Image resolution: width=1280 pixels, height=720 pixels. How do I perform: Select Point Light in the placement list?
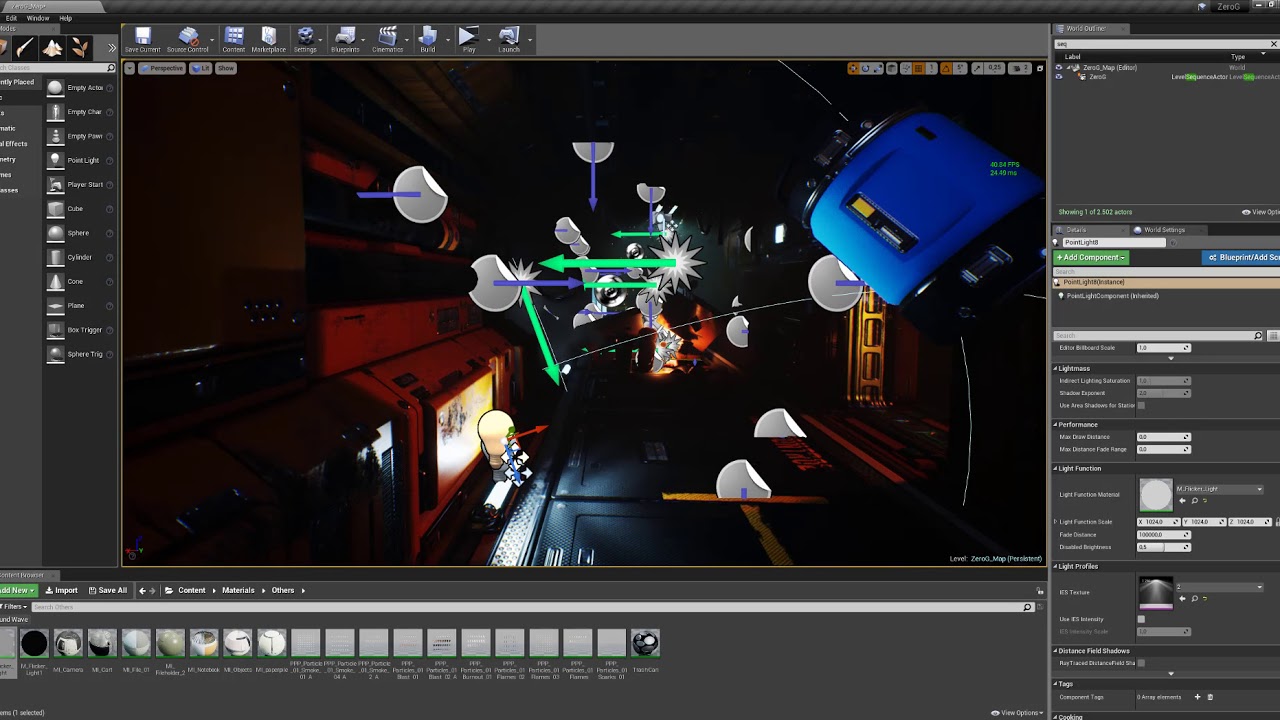tap(80, 160)
